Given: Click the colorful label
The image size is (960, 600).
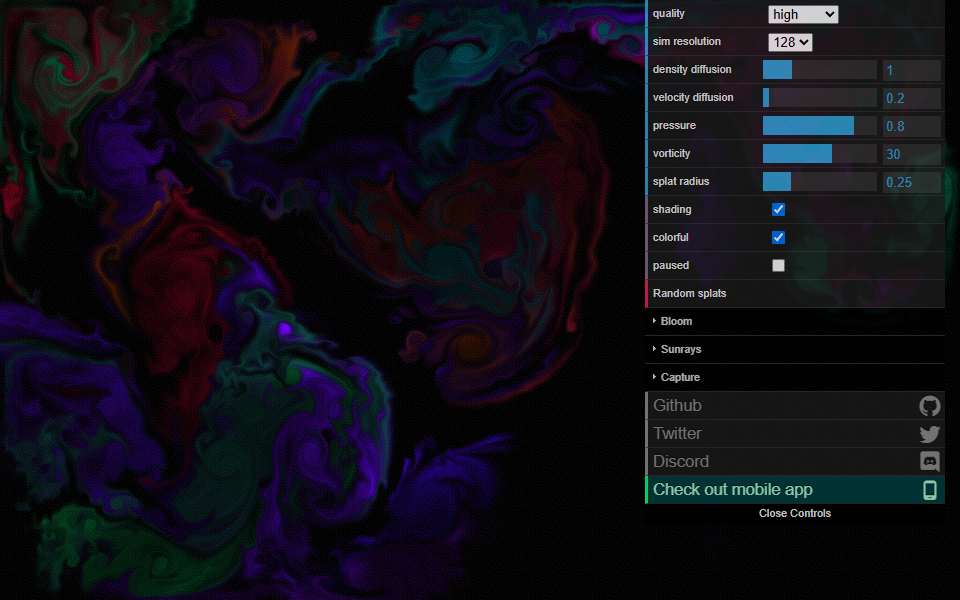Looking at the screenshot, I should (x=670, y=238).
